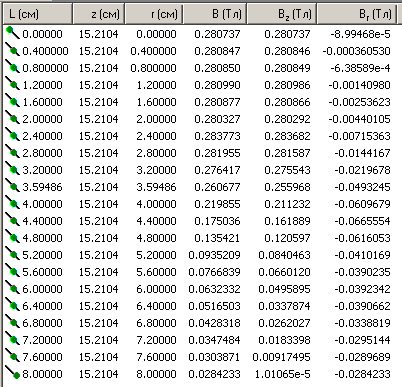Screen dimensions: 402x387
Task: Click the point icon of row L 3.59486
Action: [x=12, y=186]
